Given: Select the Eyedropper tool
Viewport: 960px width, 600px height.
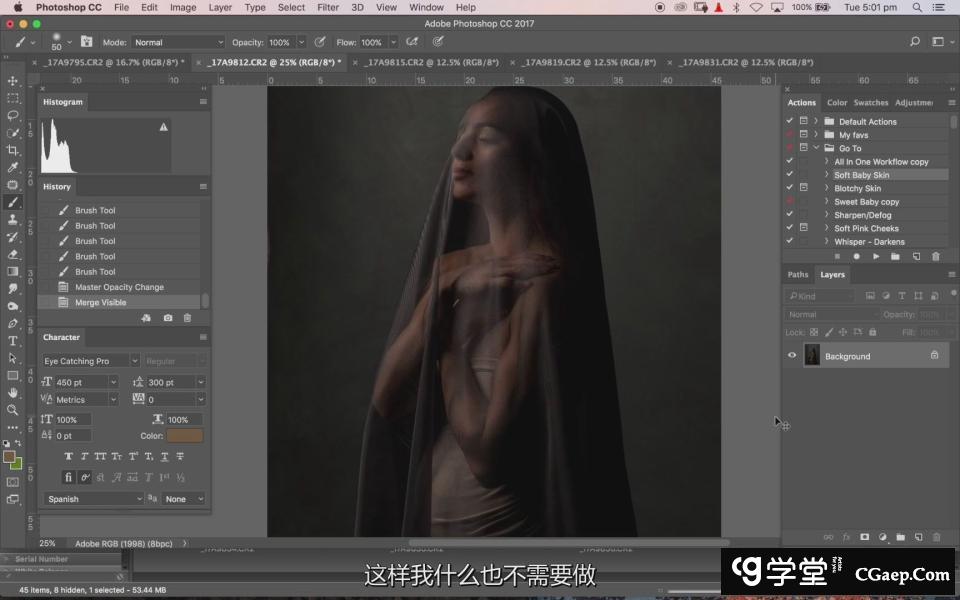Looking at the screenshot, I should [13, 167].
